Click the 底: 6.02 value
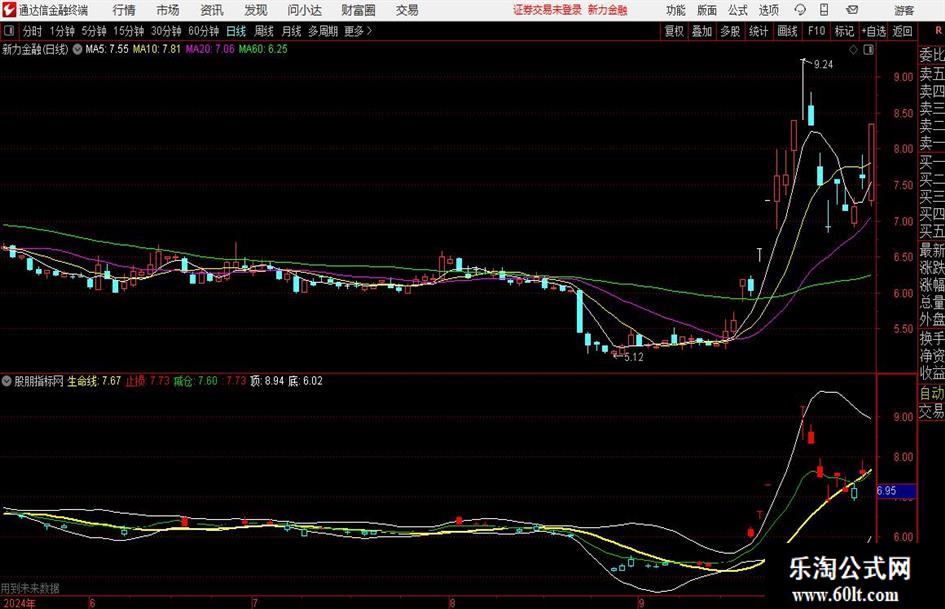Image resolution: width=945 pixels, height=609 pixels. pos(305,381)
